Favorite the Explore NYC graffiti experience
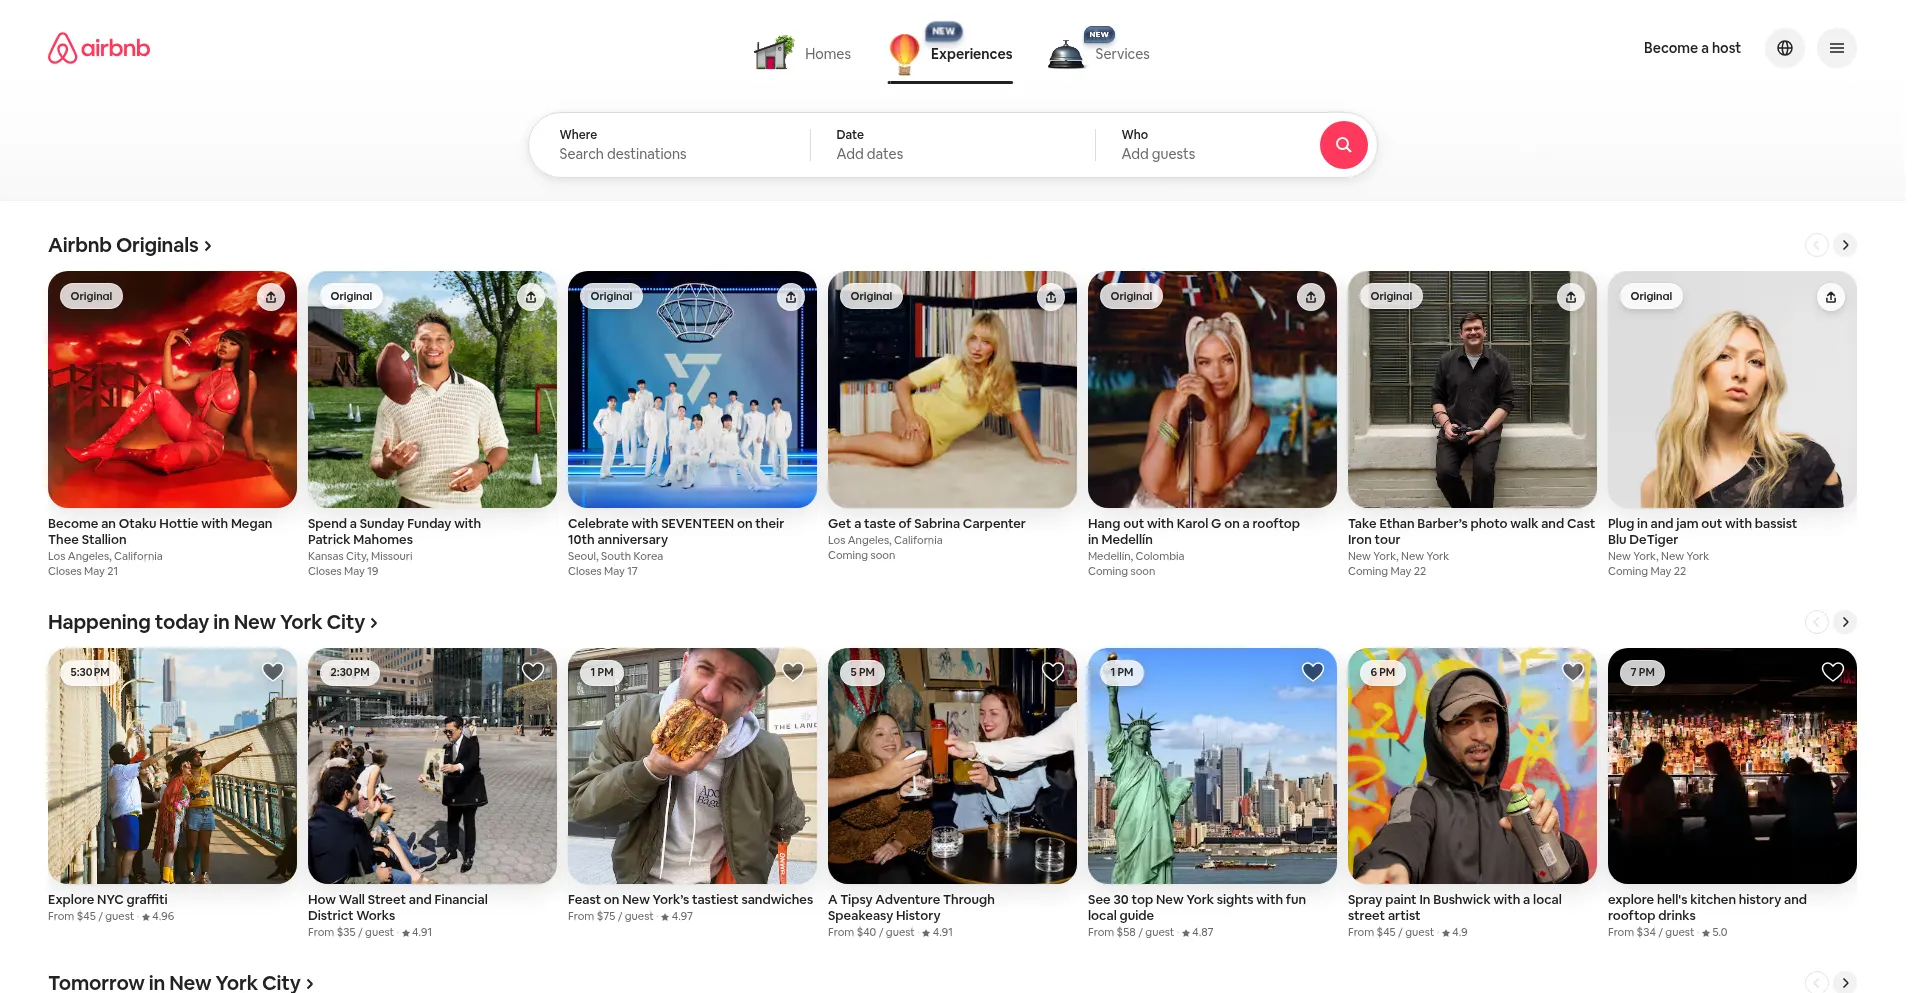1920x993 pixels. (x=273, y=672)
